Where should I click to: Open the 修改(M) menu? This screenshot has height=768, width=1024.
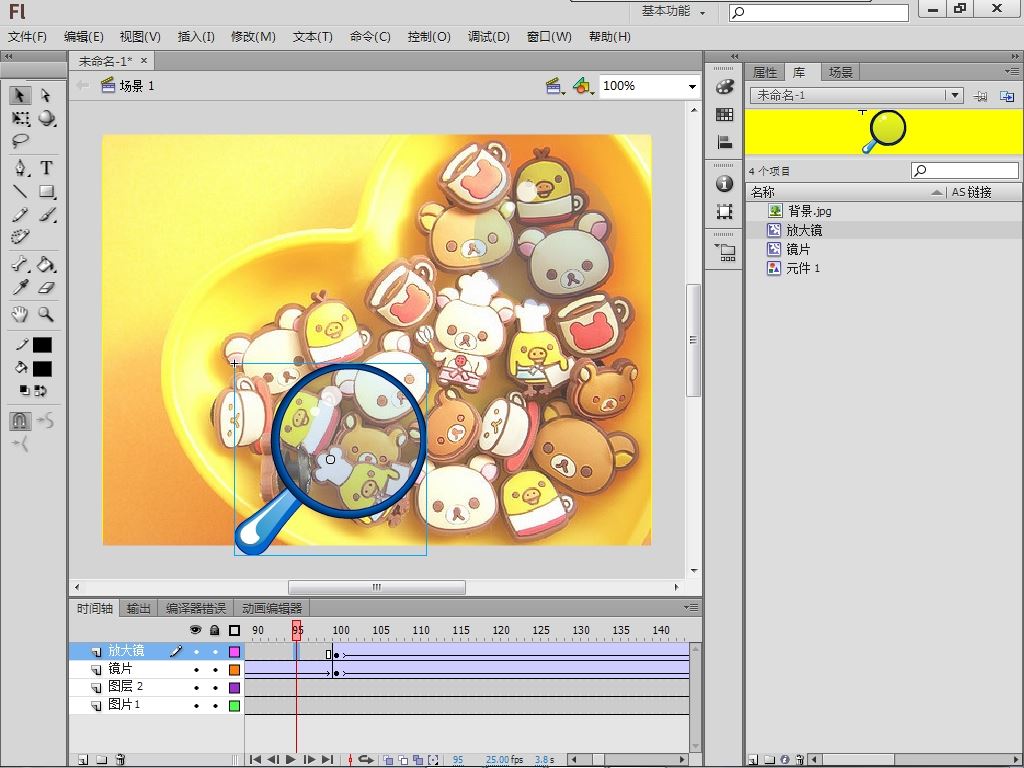coord(253,37)
